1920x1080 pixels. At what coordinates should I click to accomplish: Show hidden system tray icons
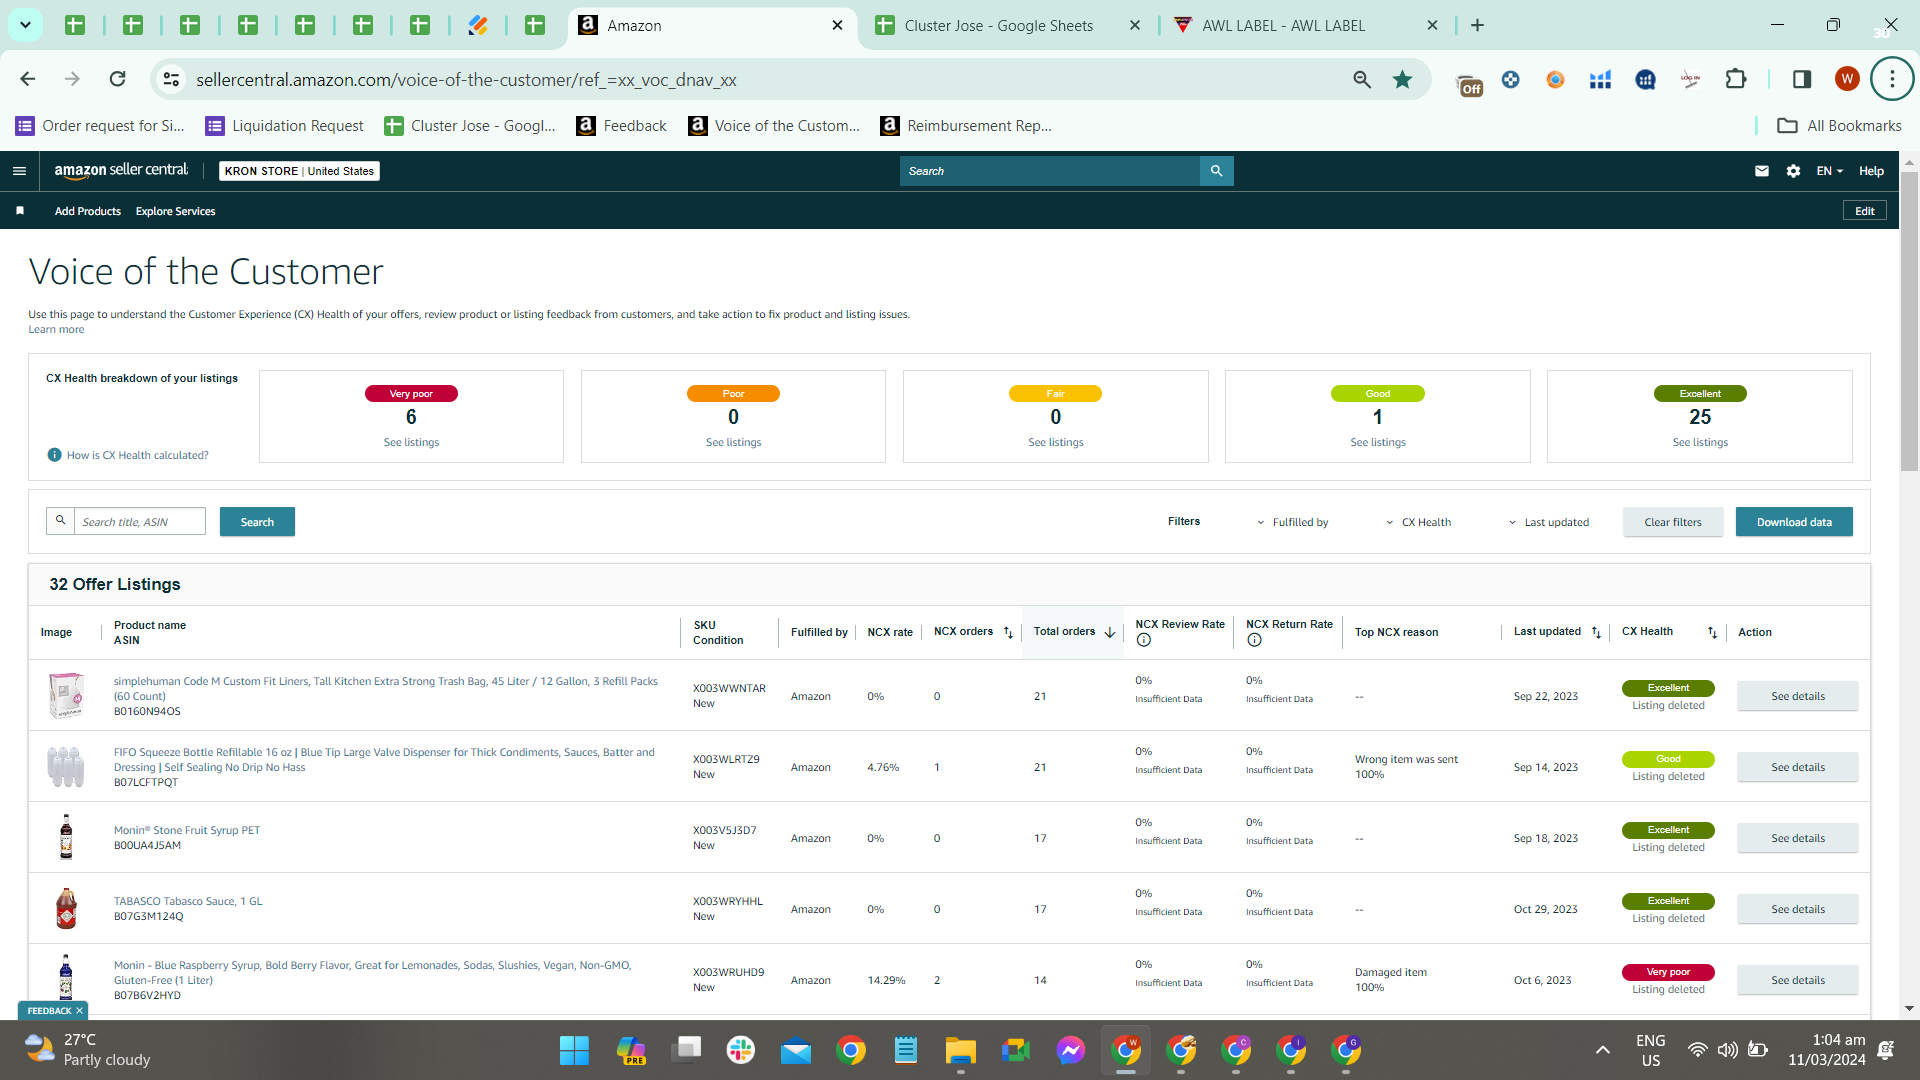(1602, 1050)
